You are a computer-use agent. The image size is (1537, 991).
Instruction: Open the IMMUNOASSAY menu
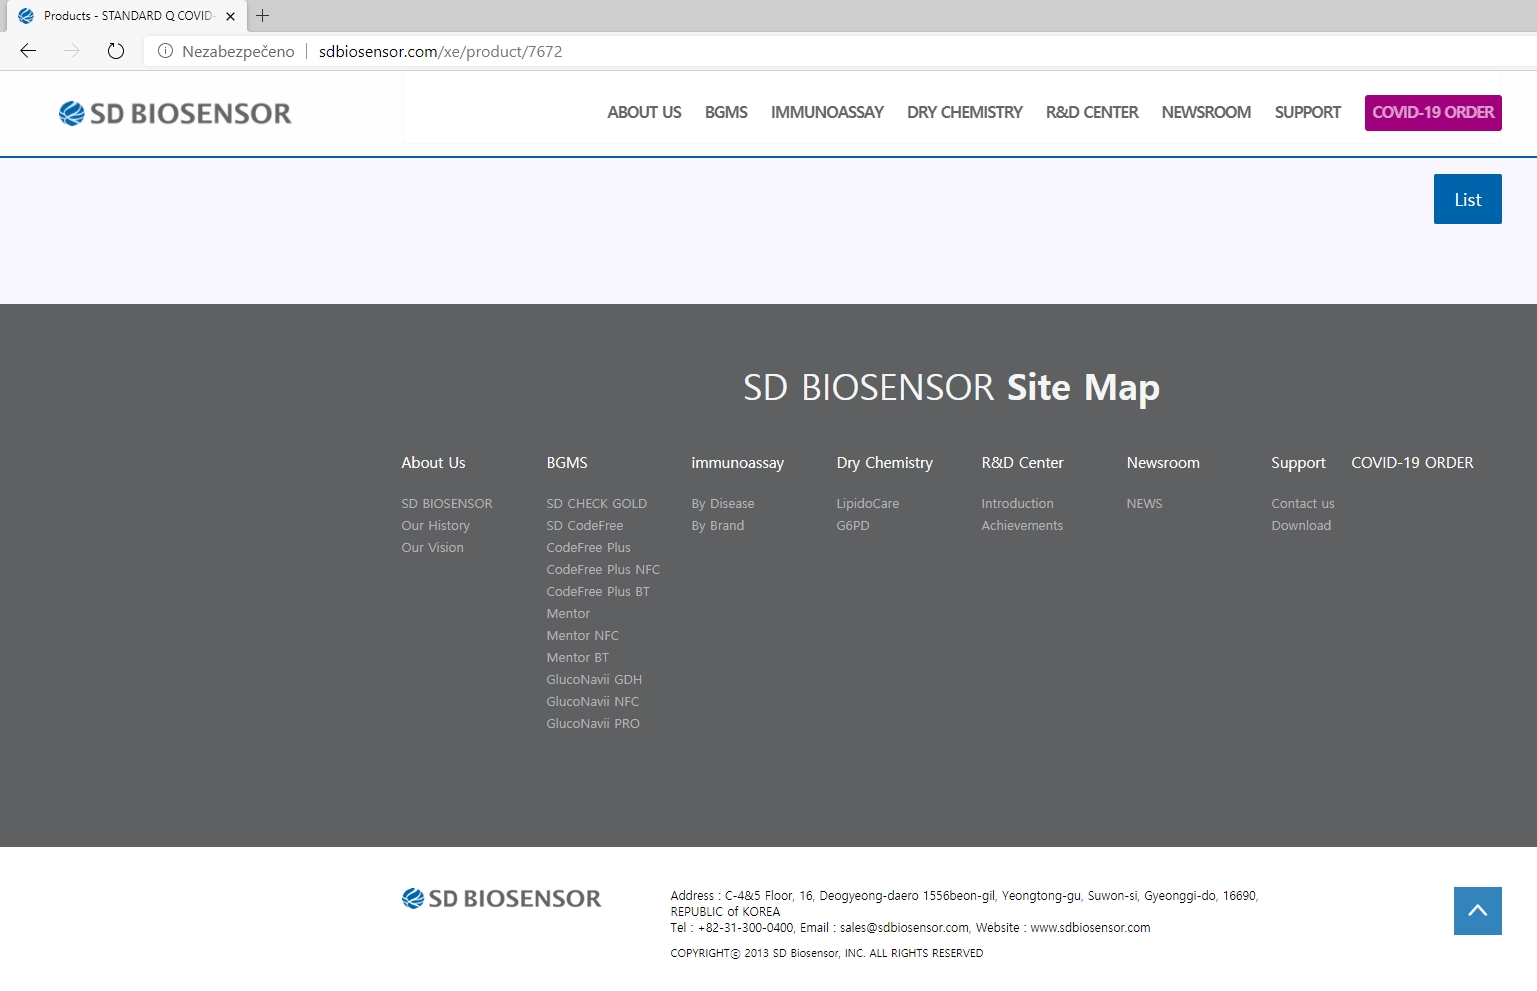(x=827, y=112)
